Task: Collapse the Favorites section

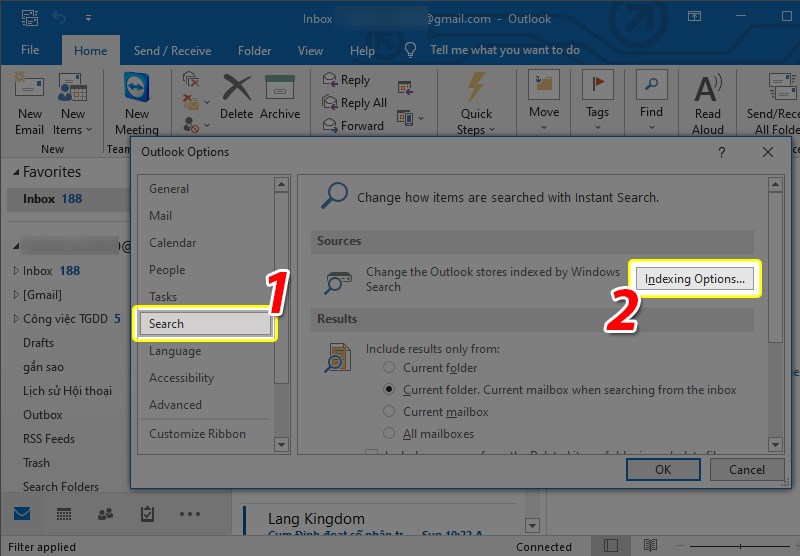Action: tap(16, 172)
